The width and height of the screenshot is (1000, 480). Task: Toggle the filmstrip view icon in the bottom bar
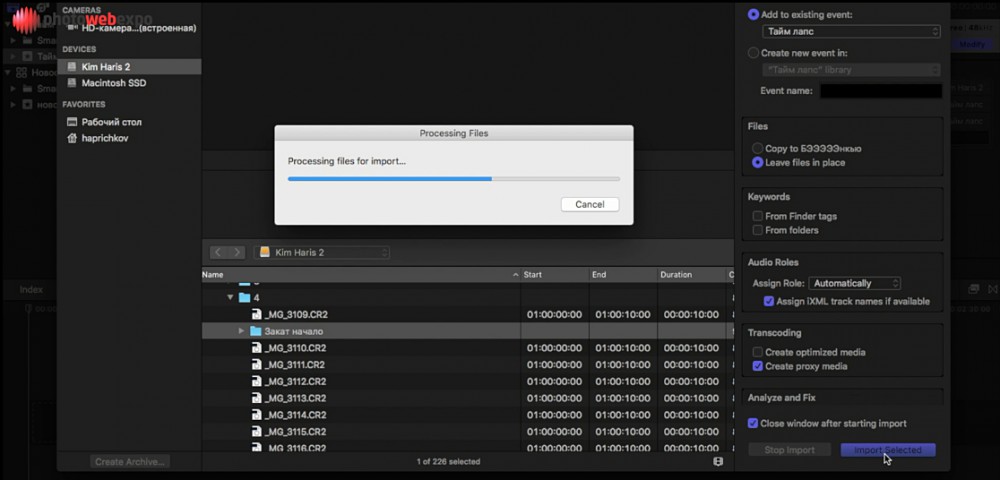click(718, 462)
